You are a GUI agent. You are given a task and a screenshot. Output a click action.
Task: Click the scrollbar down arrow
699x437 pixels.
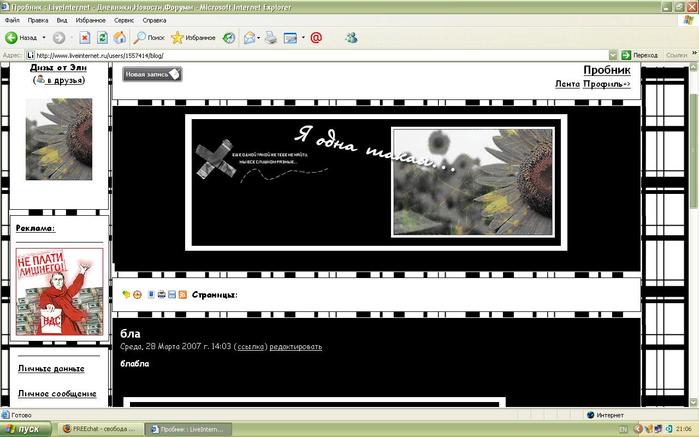693,402
